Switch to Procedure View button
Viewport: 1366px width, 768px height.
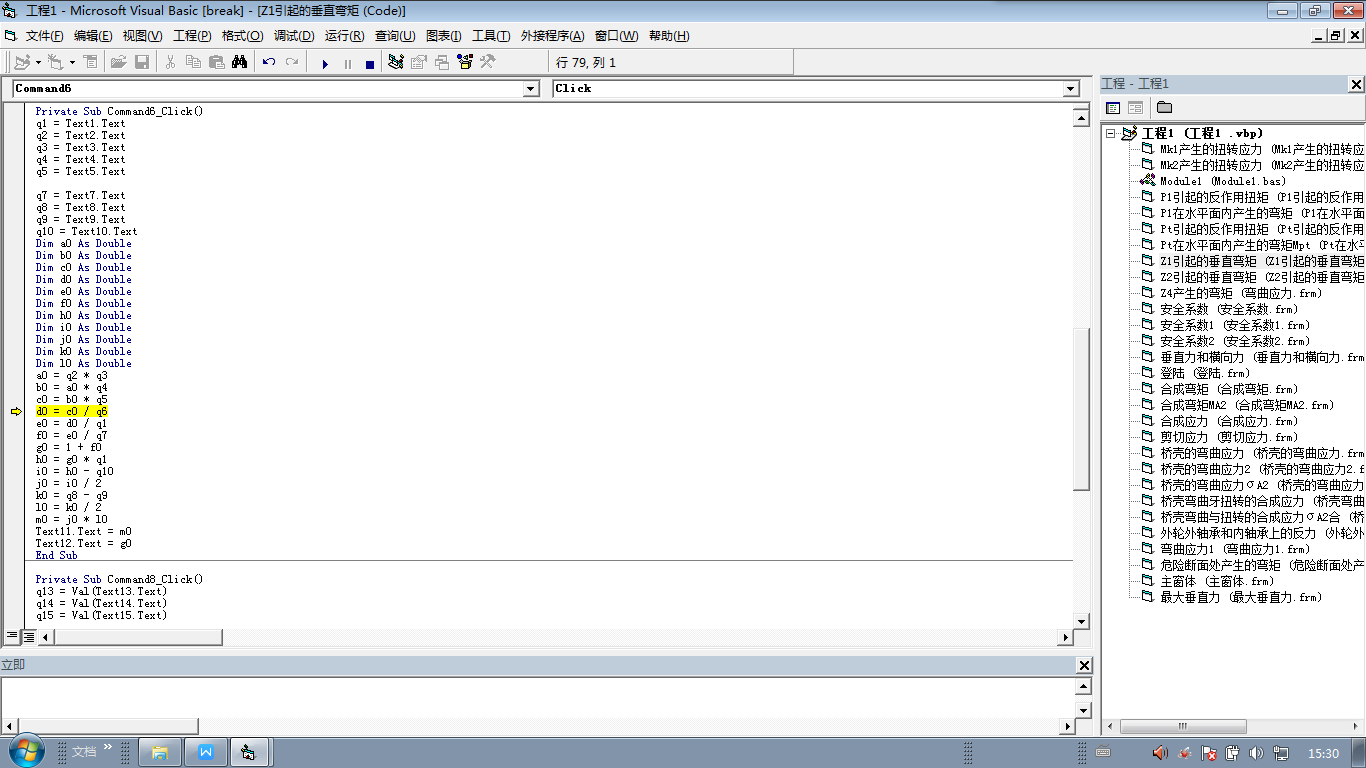(12, 636)
